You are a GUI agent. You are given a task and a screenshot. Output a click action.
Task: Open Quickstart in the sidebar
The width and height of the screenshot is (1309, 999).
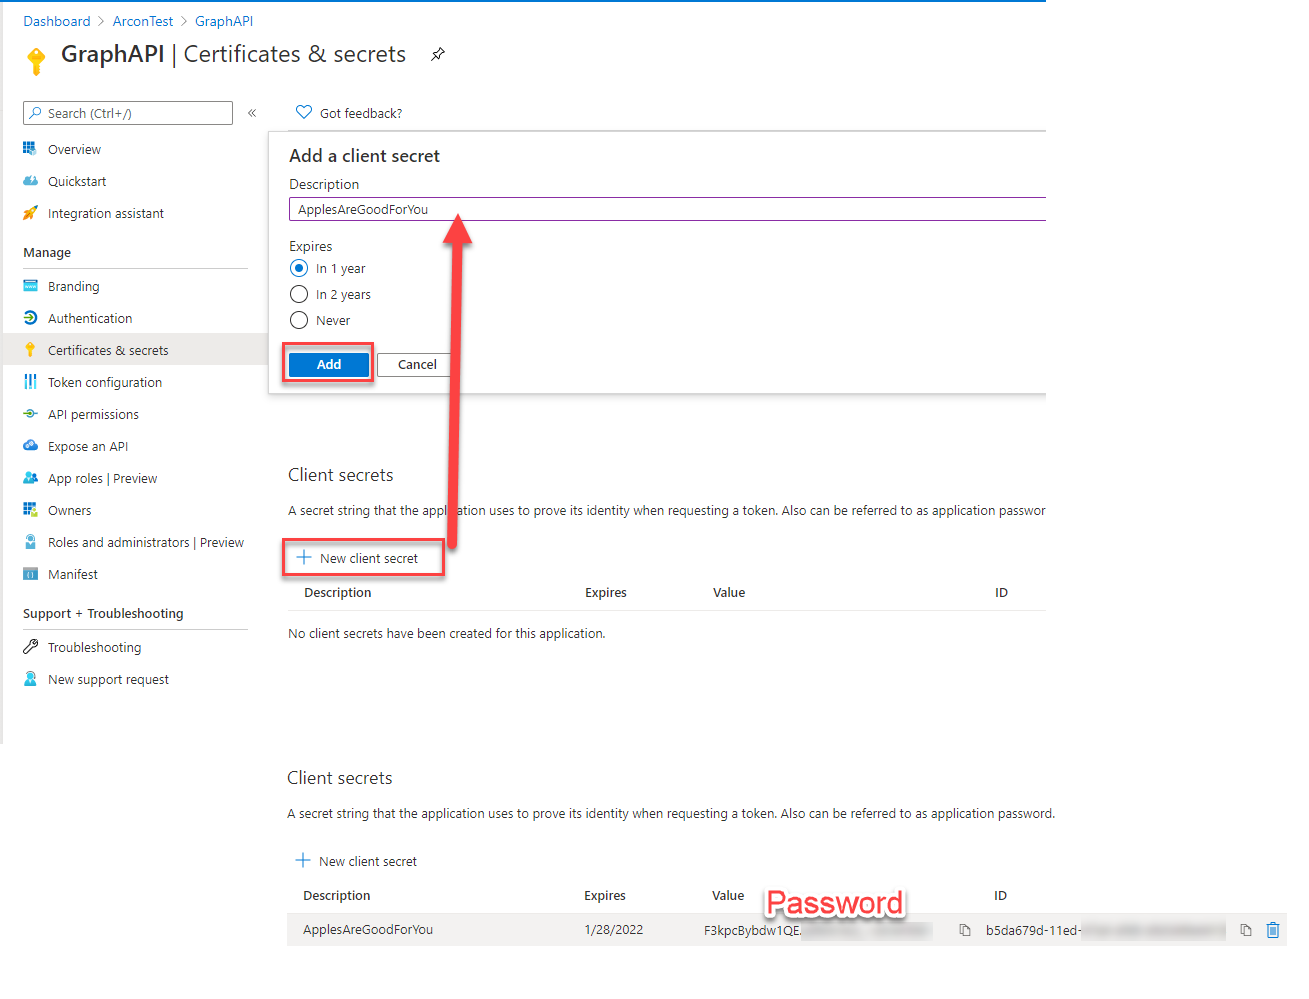click(x=77, y=181)
